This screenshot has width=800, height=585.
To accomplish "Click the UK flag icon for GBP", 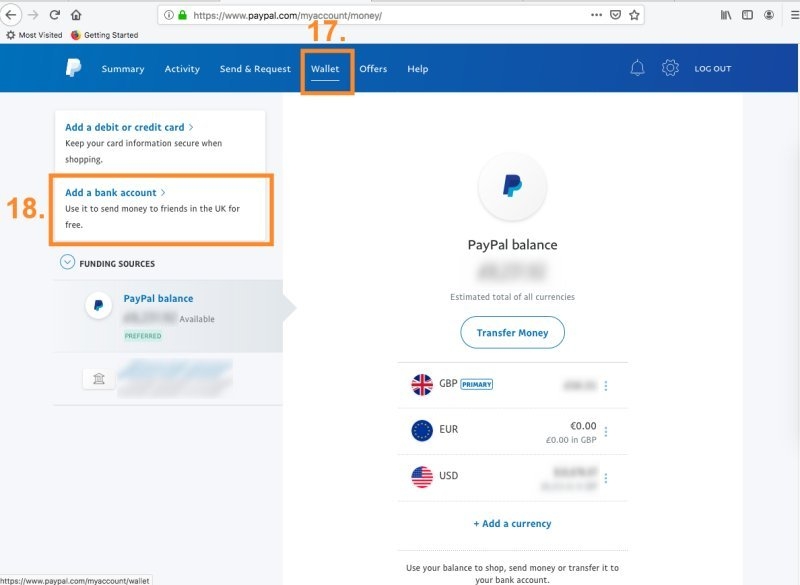I will 422,385.
